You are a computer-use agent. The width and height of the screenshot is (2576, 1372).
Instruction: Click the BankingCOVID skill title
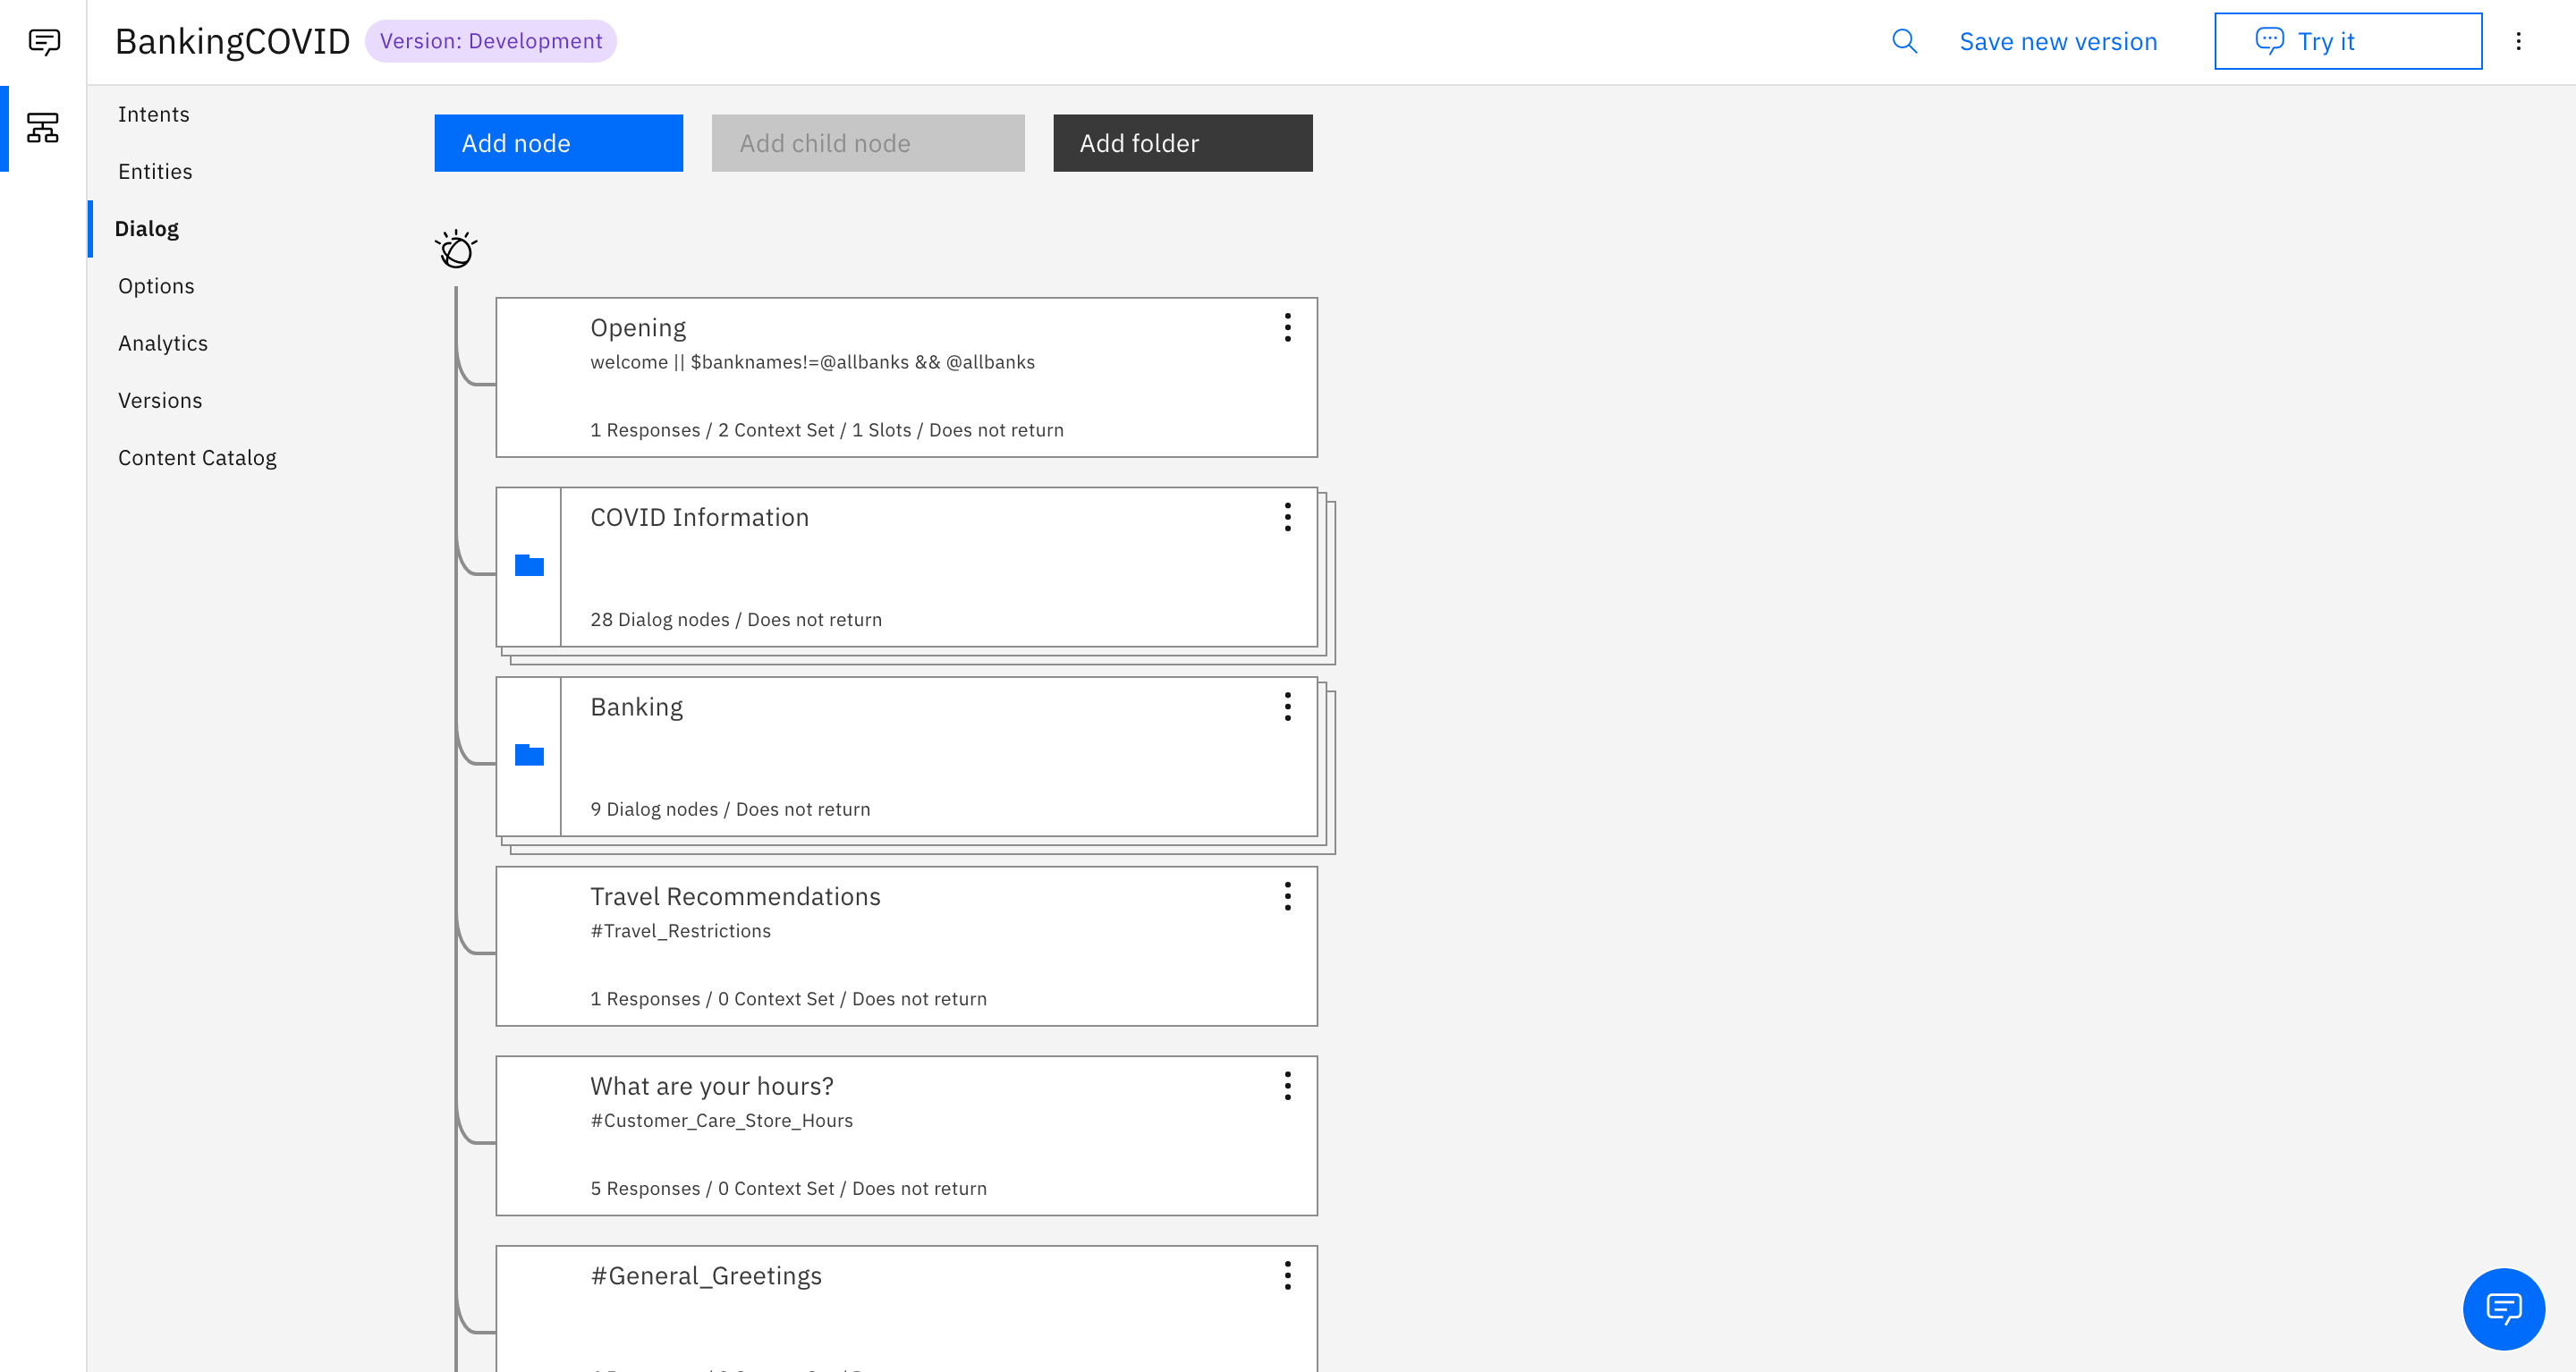pyautogui.click(x=232, y=41)
